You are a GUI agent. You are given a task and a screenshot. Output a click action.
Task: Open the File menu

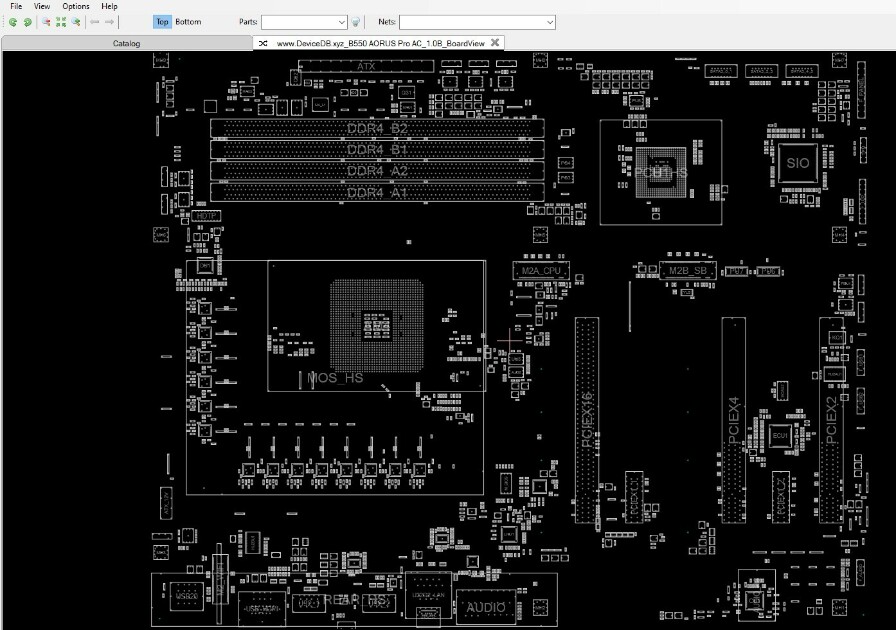click(x=16, y=6)
